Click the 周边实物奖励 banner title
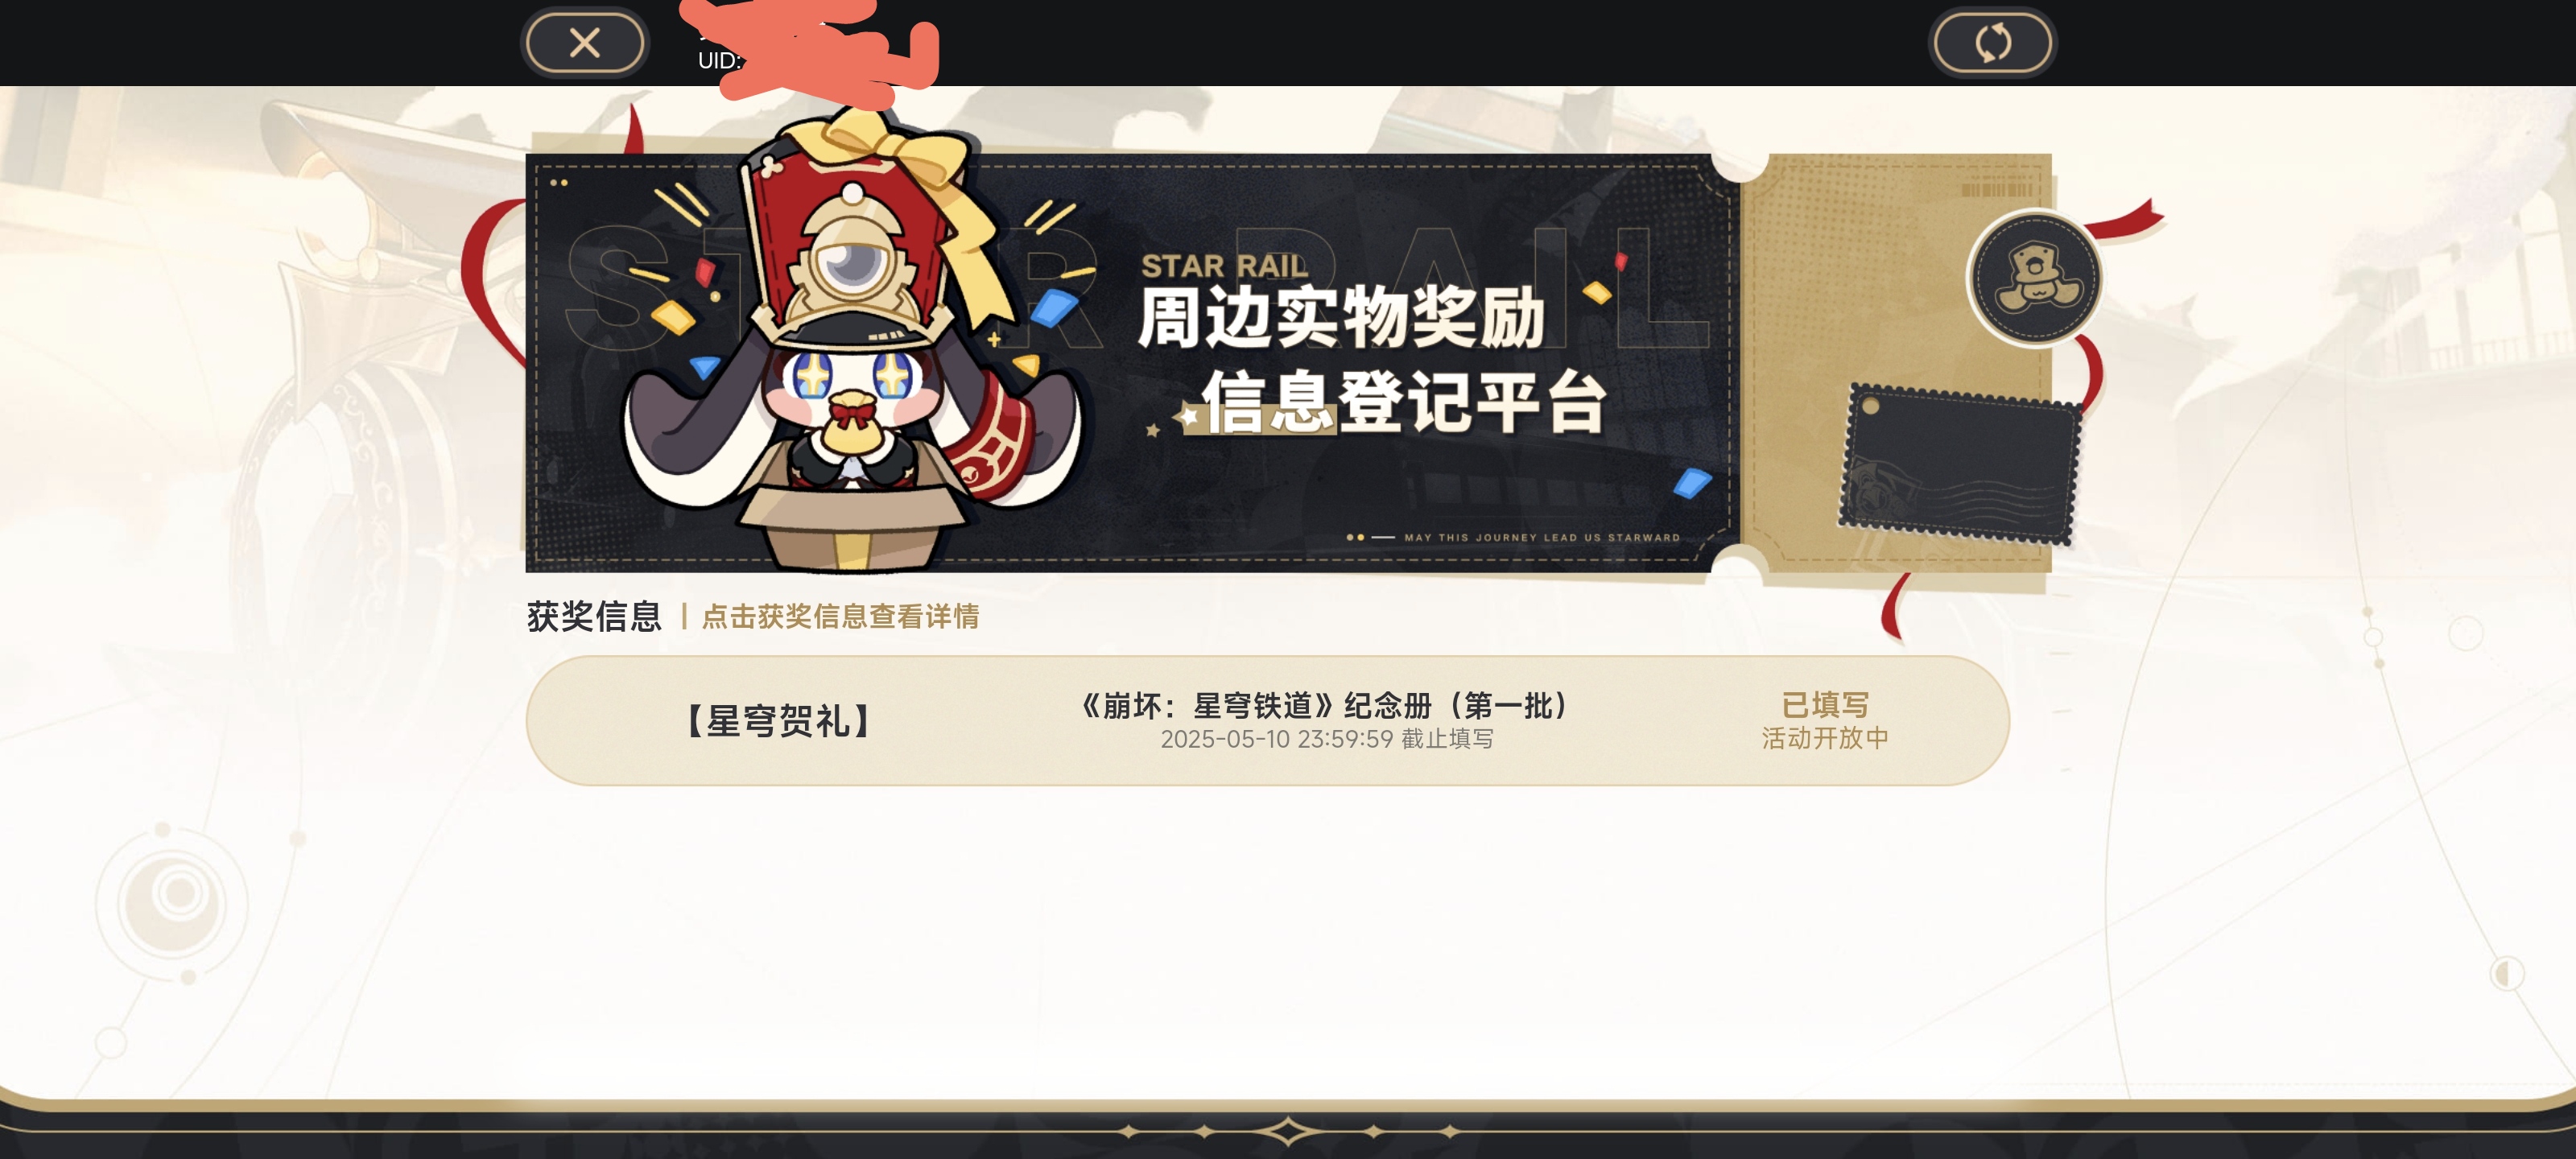The height and width of the screenshot is (1159, 2576). tap(1342, 318)
